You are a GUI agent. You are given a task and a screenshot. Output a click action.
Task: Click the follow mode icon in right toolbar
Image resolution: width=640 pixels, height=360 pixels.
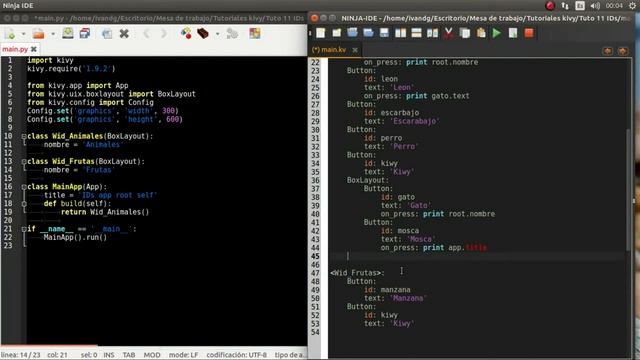click(x=432, y=33)
